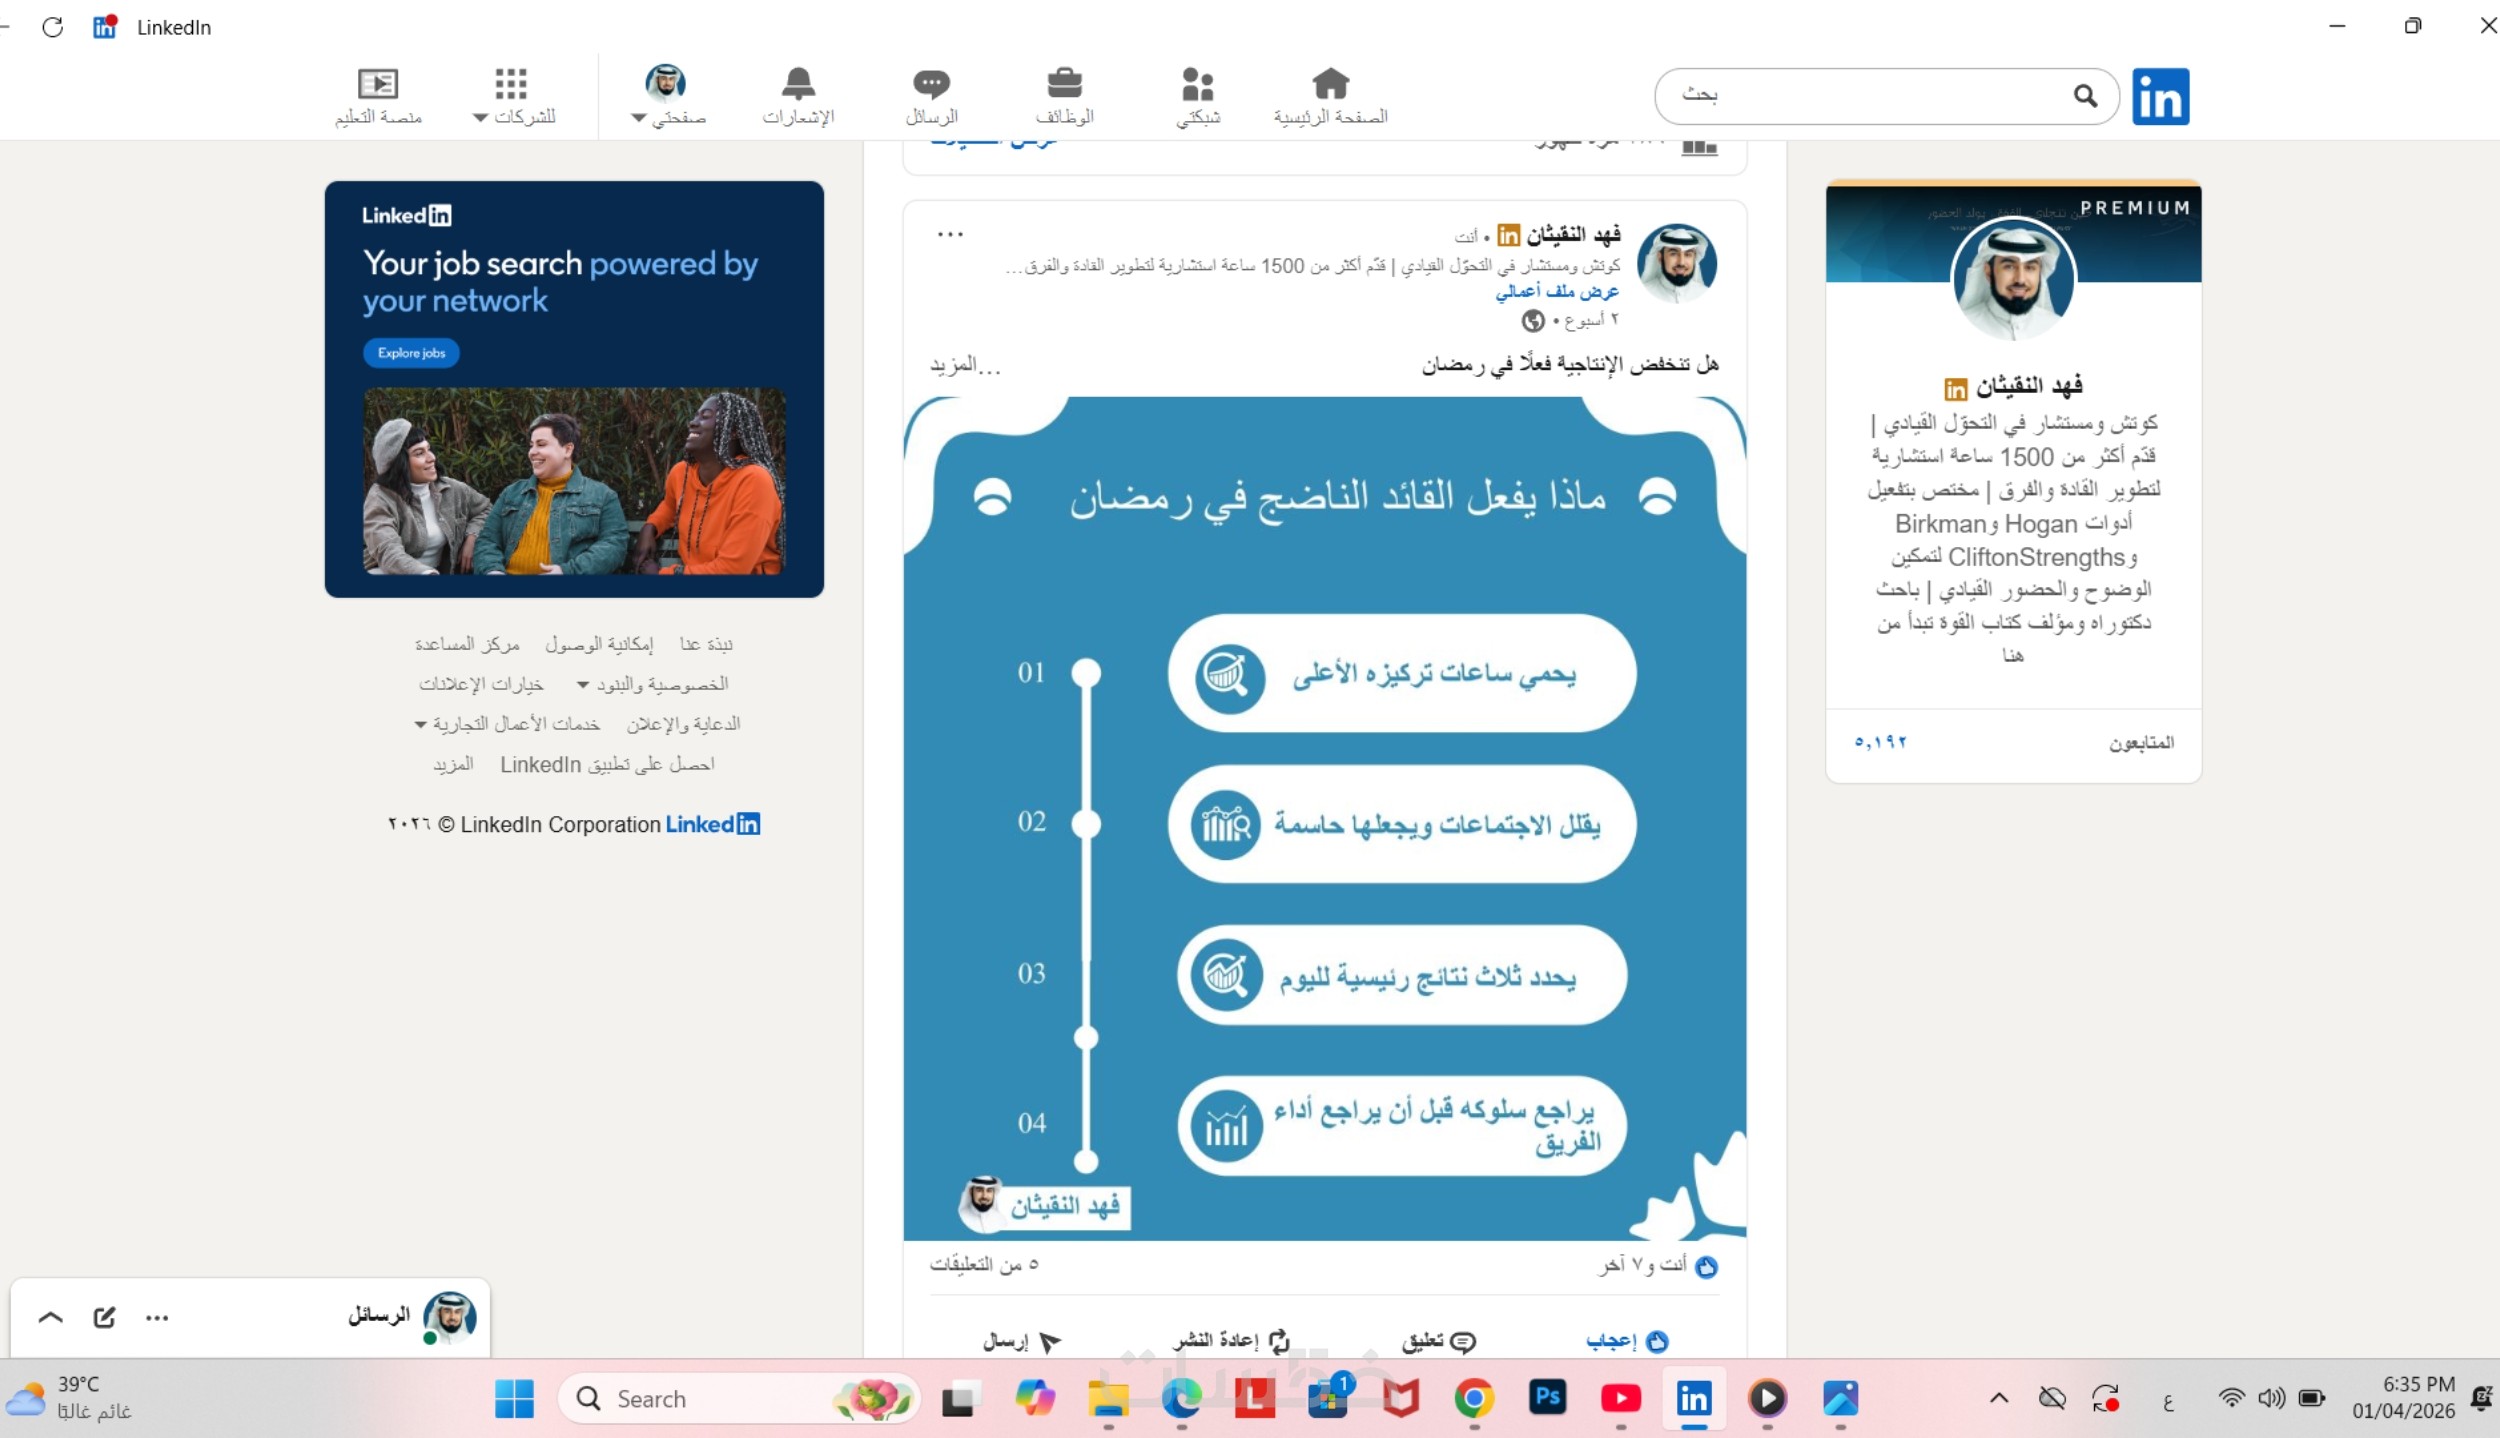Open the post three-dots options menu
The width and height of the screenshot is (2500, 1438).
950,234
